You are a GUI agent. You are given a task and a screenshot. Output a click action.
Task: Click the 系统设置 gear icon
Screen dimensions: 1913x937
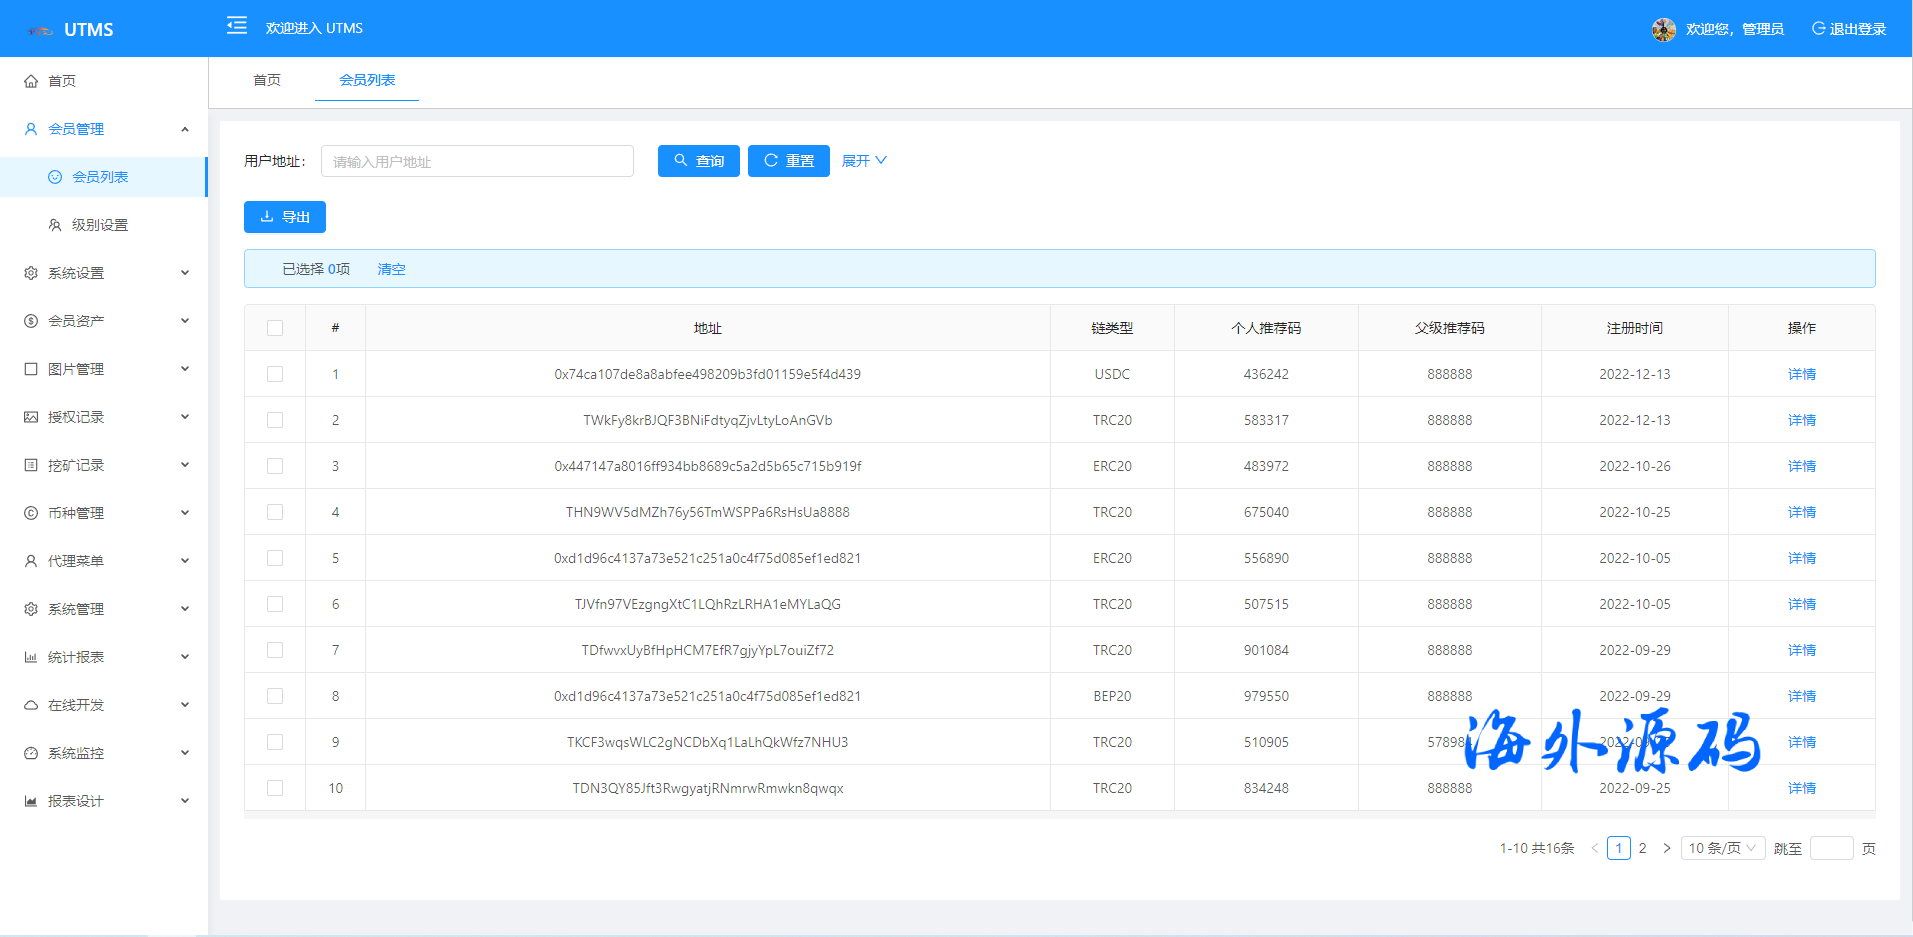tap(31, 273)
